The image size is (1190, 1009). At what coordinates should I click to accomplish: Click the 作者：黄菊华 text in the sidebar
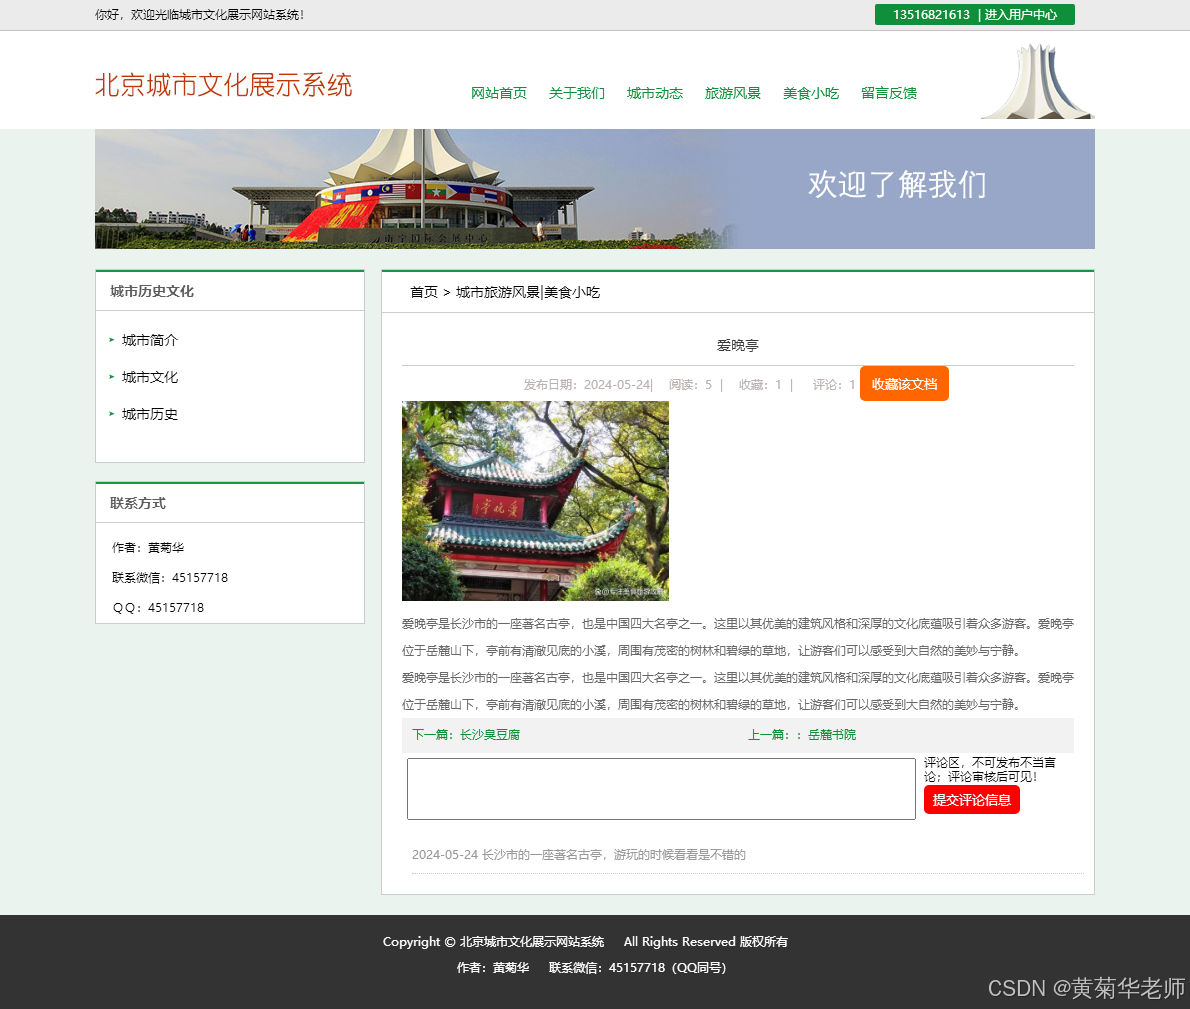[148, 548]
